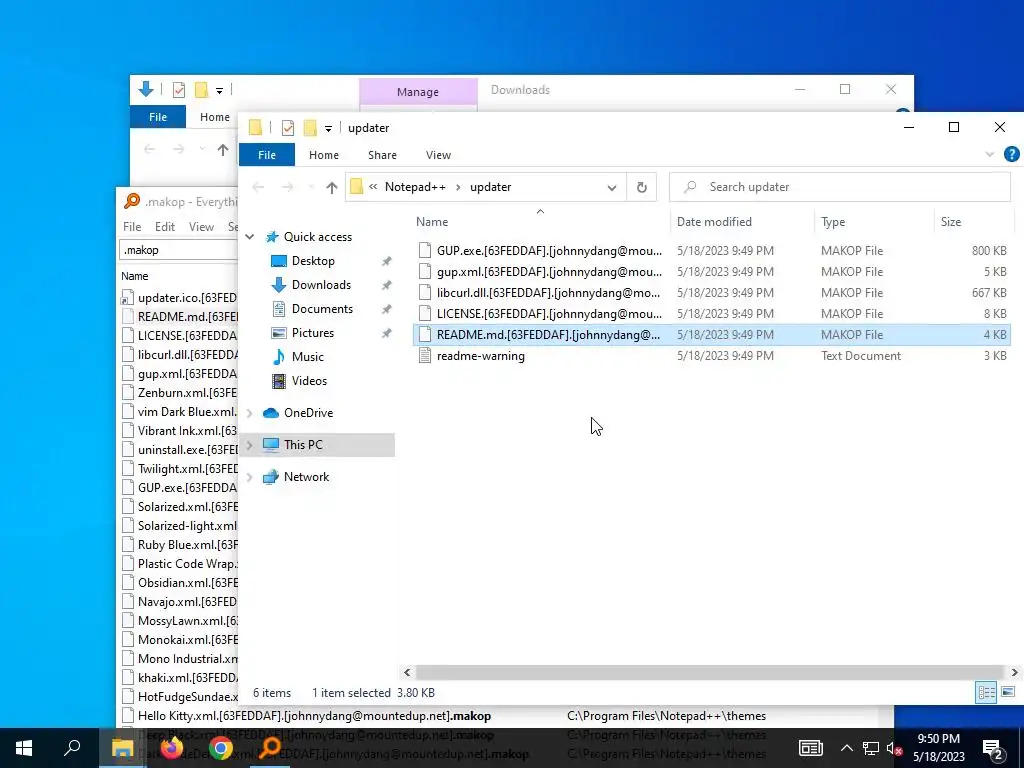This screenshot has width=1024, height=768.
Task: Open Downloads in the navigation pane
Action: click(321, 285)
